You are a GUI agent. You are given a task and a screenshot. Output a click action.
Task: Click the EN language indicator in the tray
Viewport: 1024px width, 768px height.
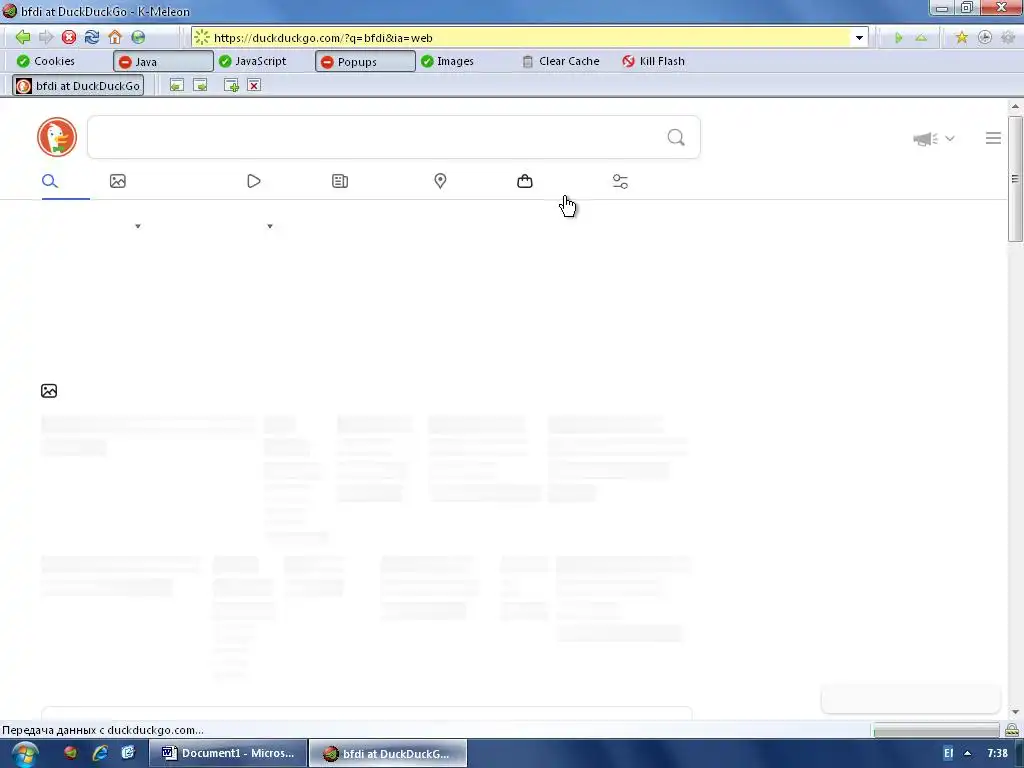pos(948,754)
